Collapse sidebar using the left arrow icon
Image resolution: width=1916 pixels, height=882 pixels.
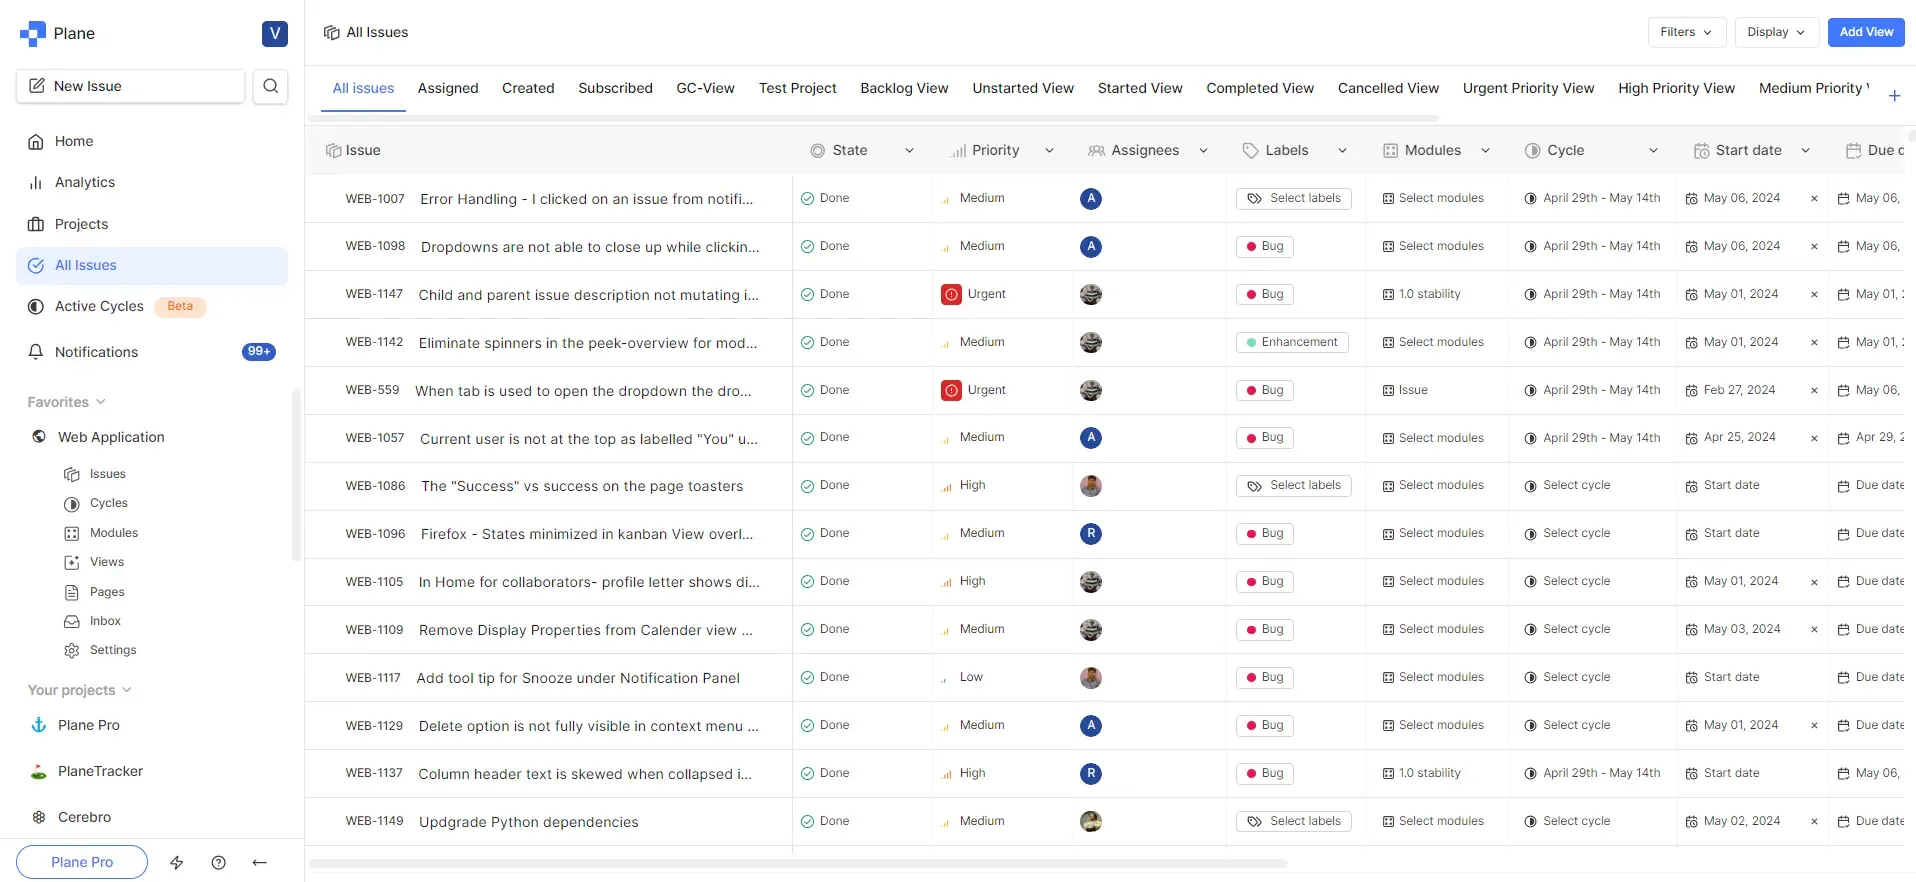(x=259, y=862)
